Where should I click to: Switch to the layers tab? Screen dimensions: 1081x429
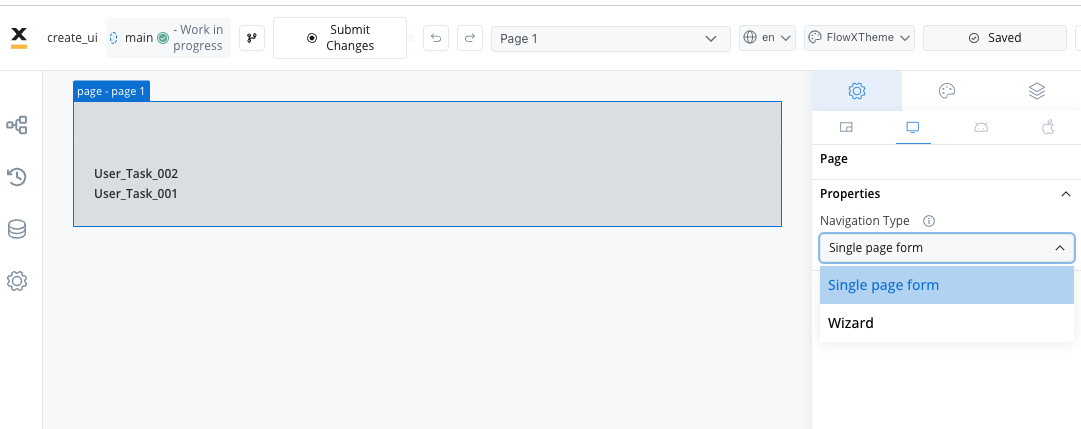[x=1036, y=90]
